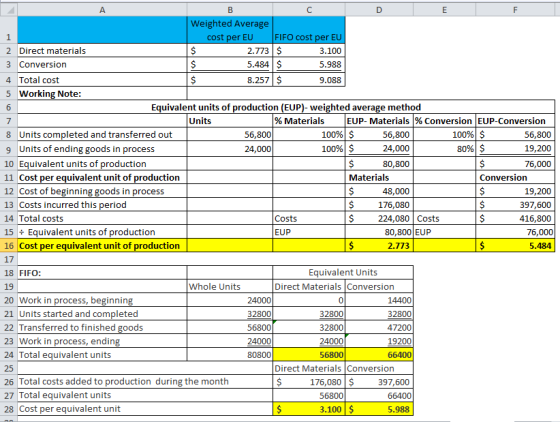The image size is (560, 422).
Task: Select 'Work in process, ending' cell
Action: (102, 341)
